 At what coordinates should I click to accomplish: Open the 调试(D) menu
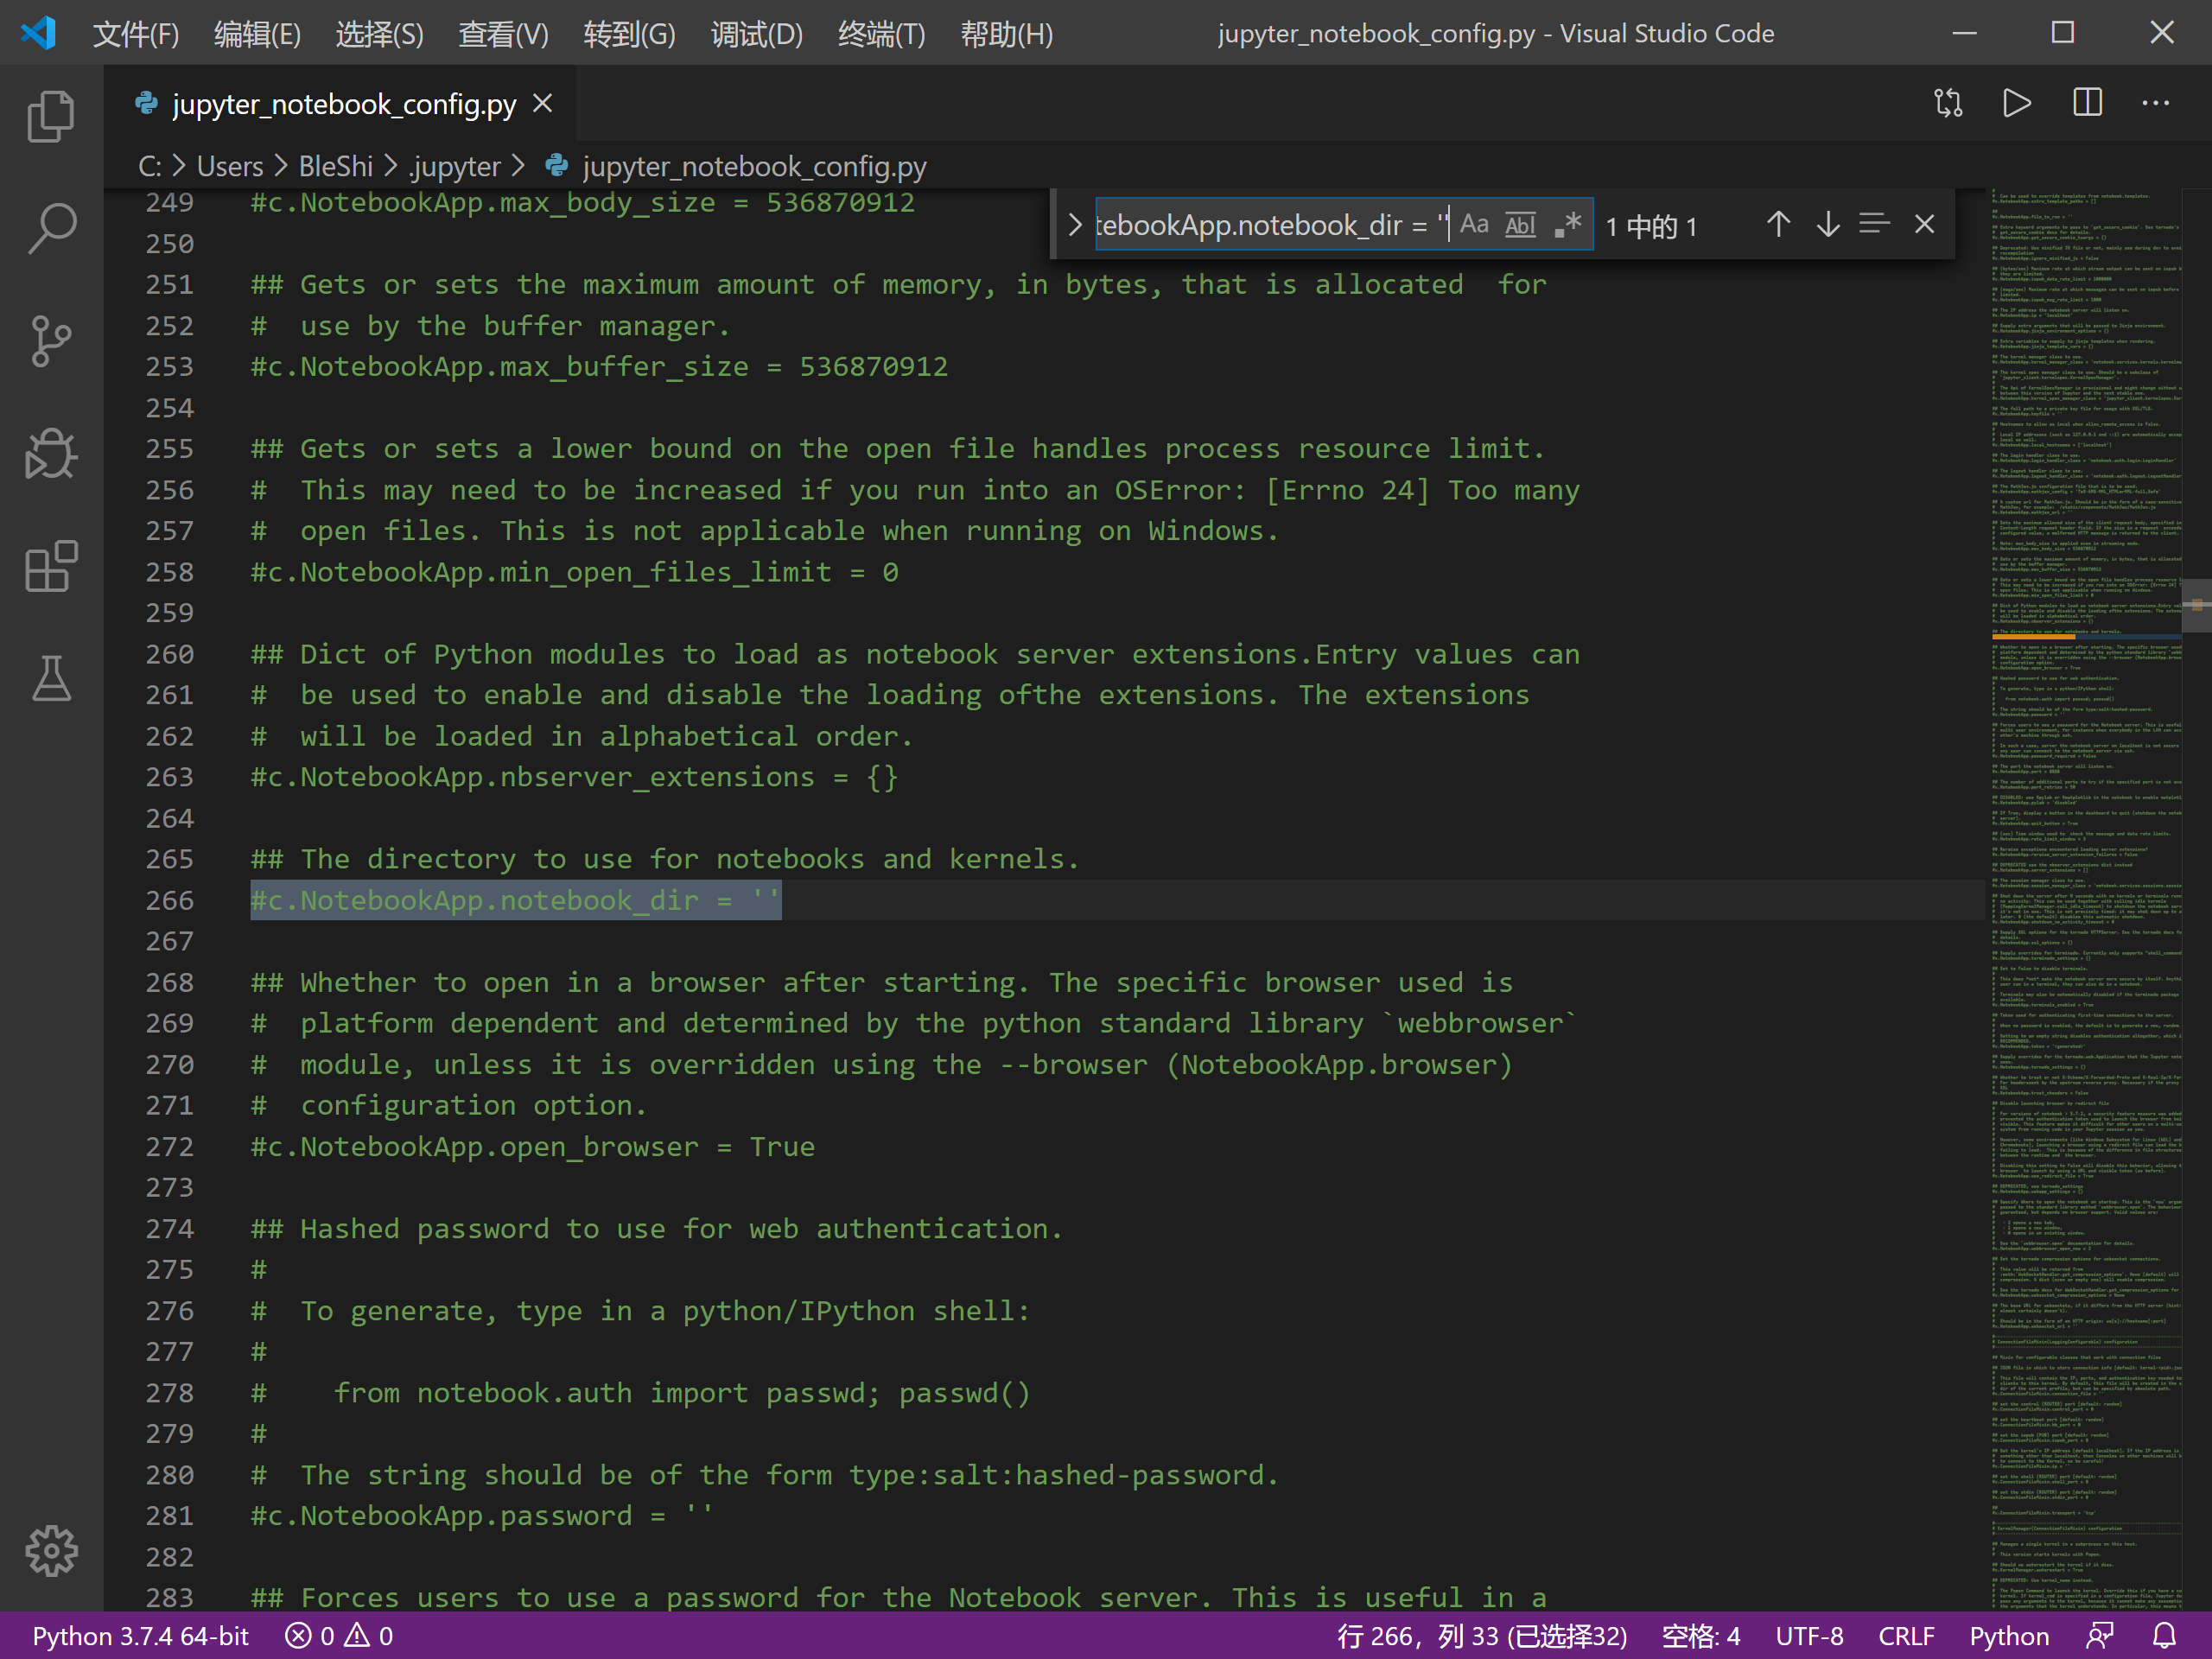pos(756,34)
